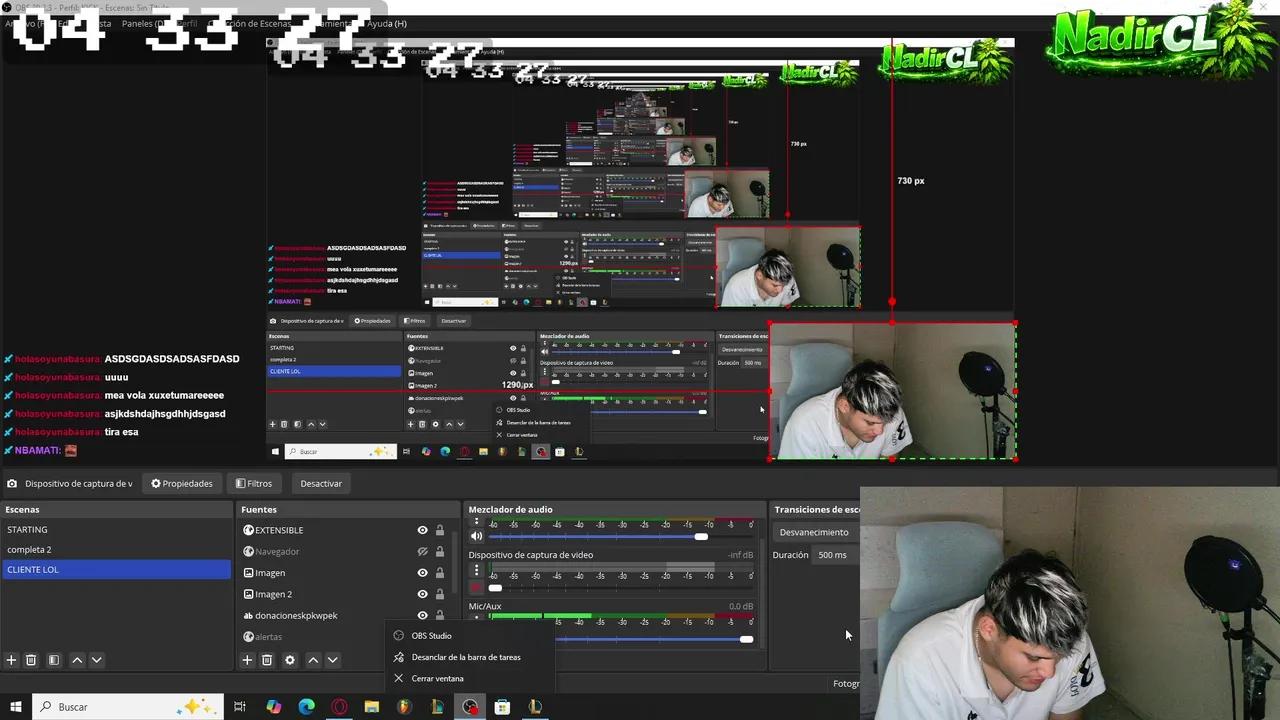Screen dimensions: 1280x720
Task: Remove selected source with trash icon
Action: 267,660
